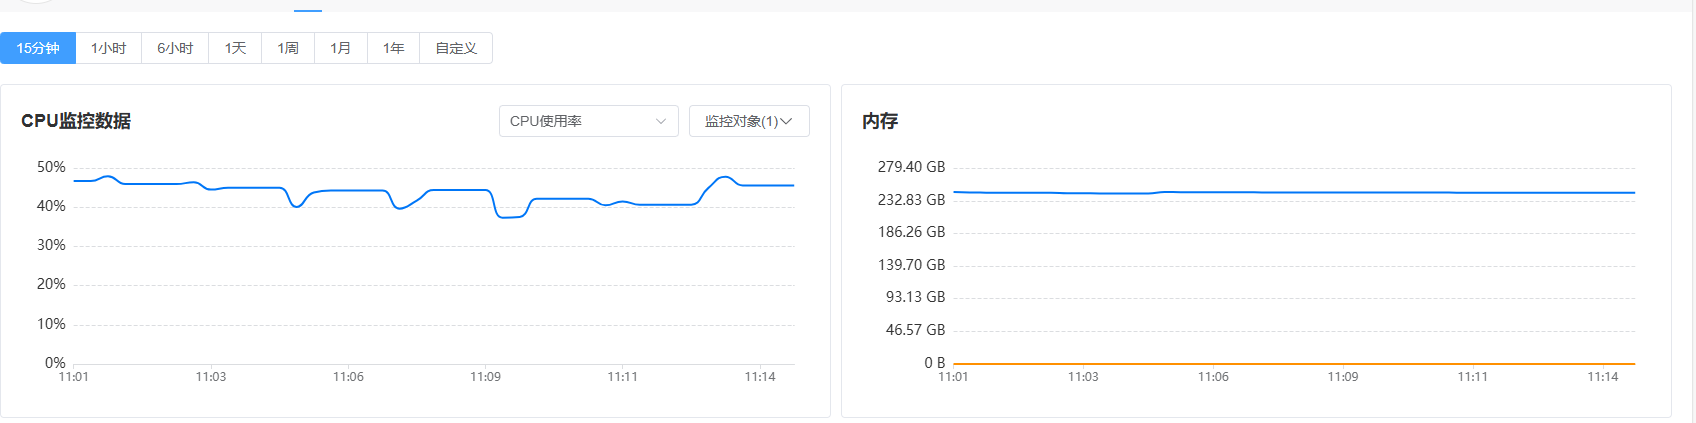Click the 11:14 tick on memory chart
This screenshot has height=423, width=1696.
coord(1602,377)
